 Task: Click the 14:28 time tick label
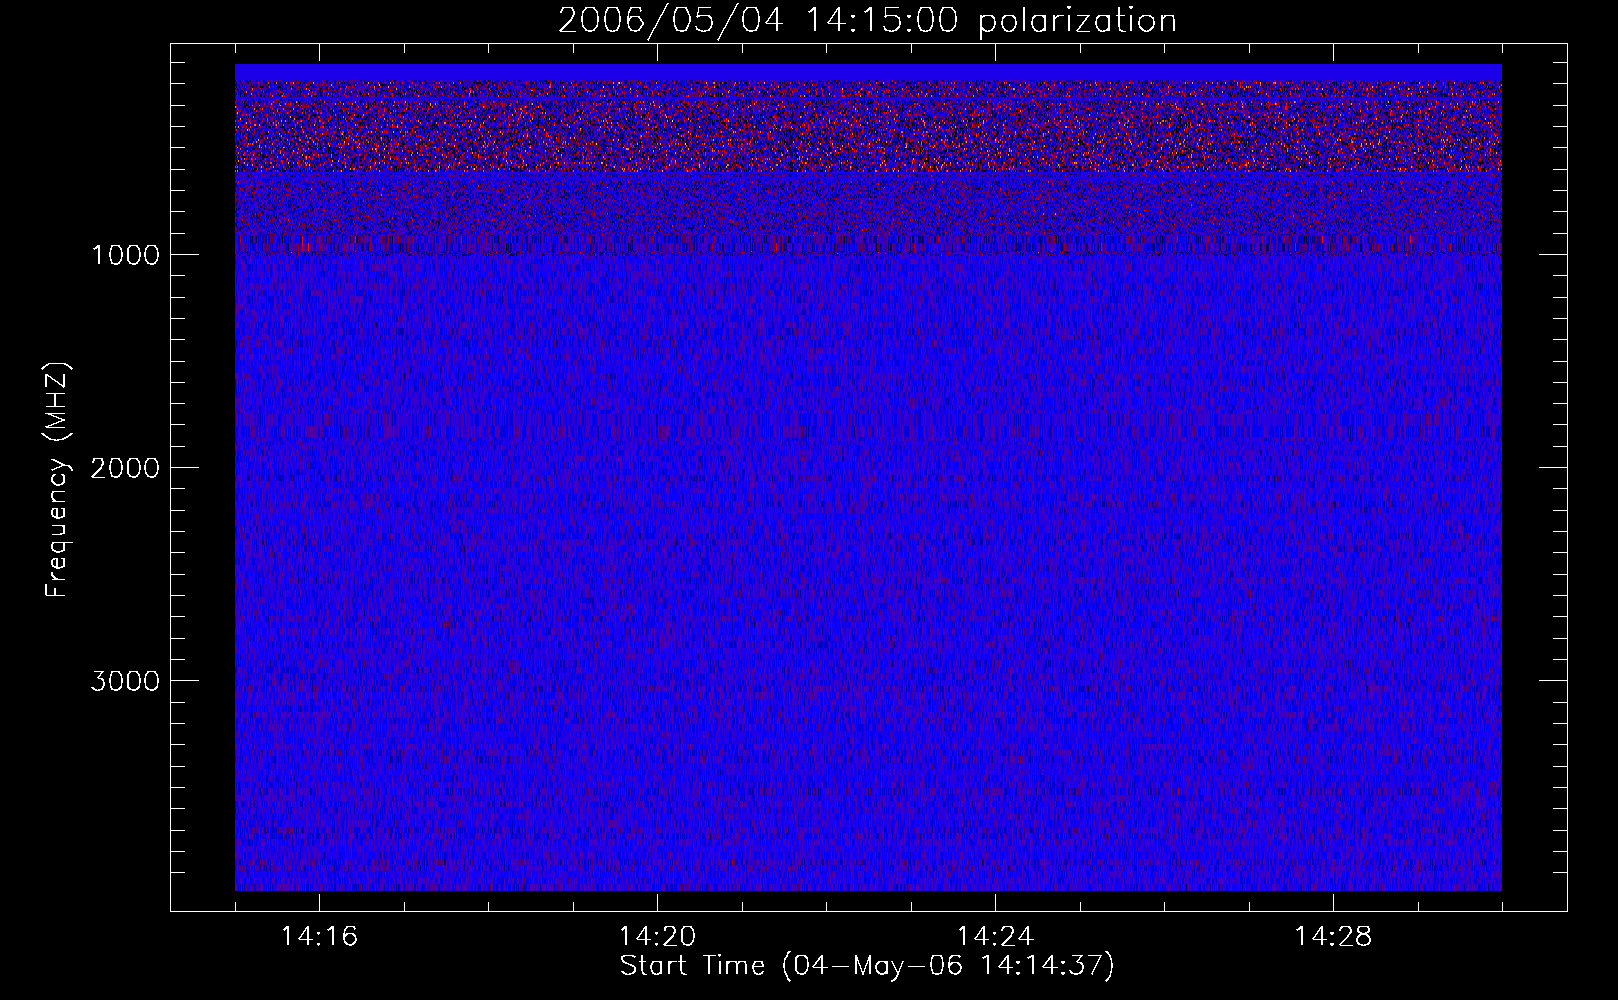click(1333, 937)
